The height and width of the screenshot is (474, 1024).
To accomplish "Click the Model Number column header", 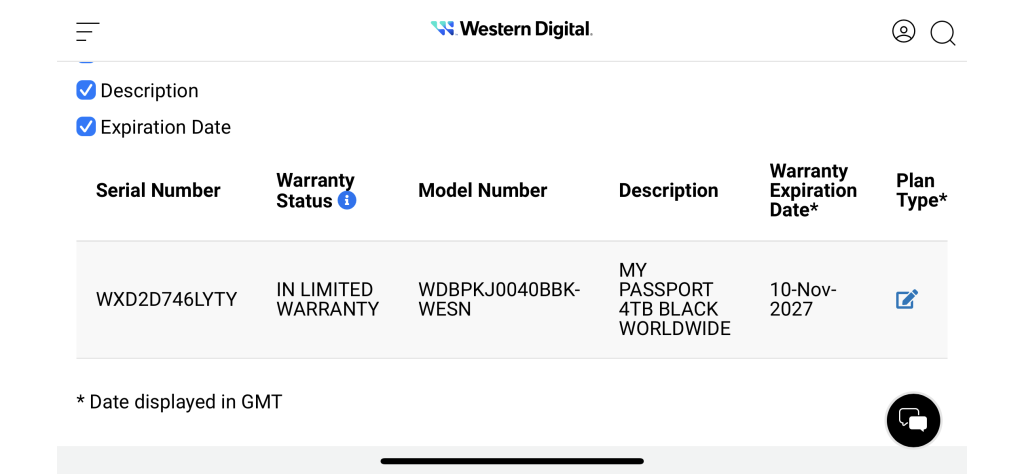I will tap(483, 191).
